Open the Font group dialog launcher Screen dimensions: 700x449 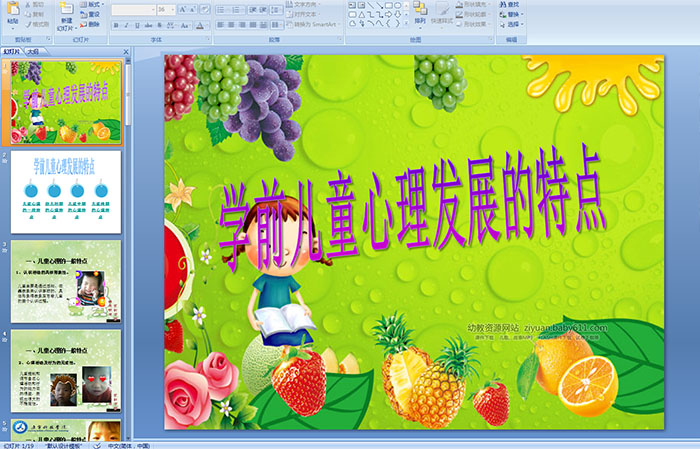pyautogui.click(x=208, y=40)
